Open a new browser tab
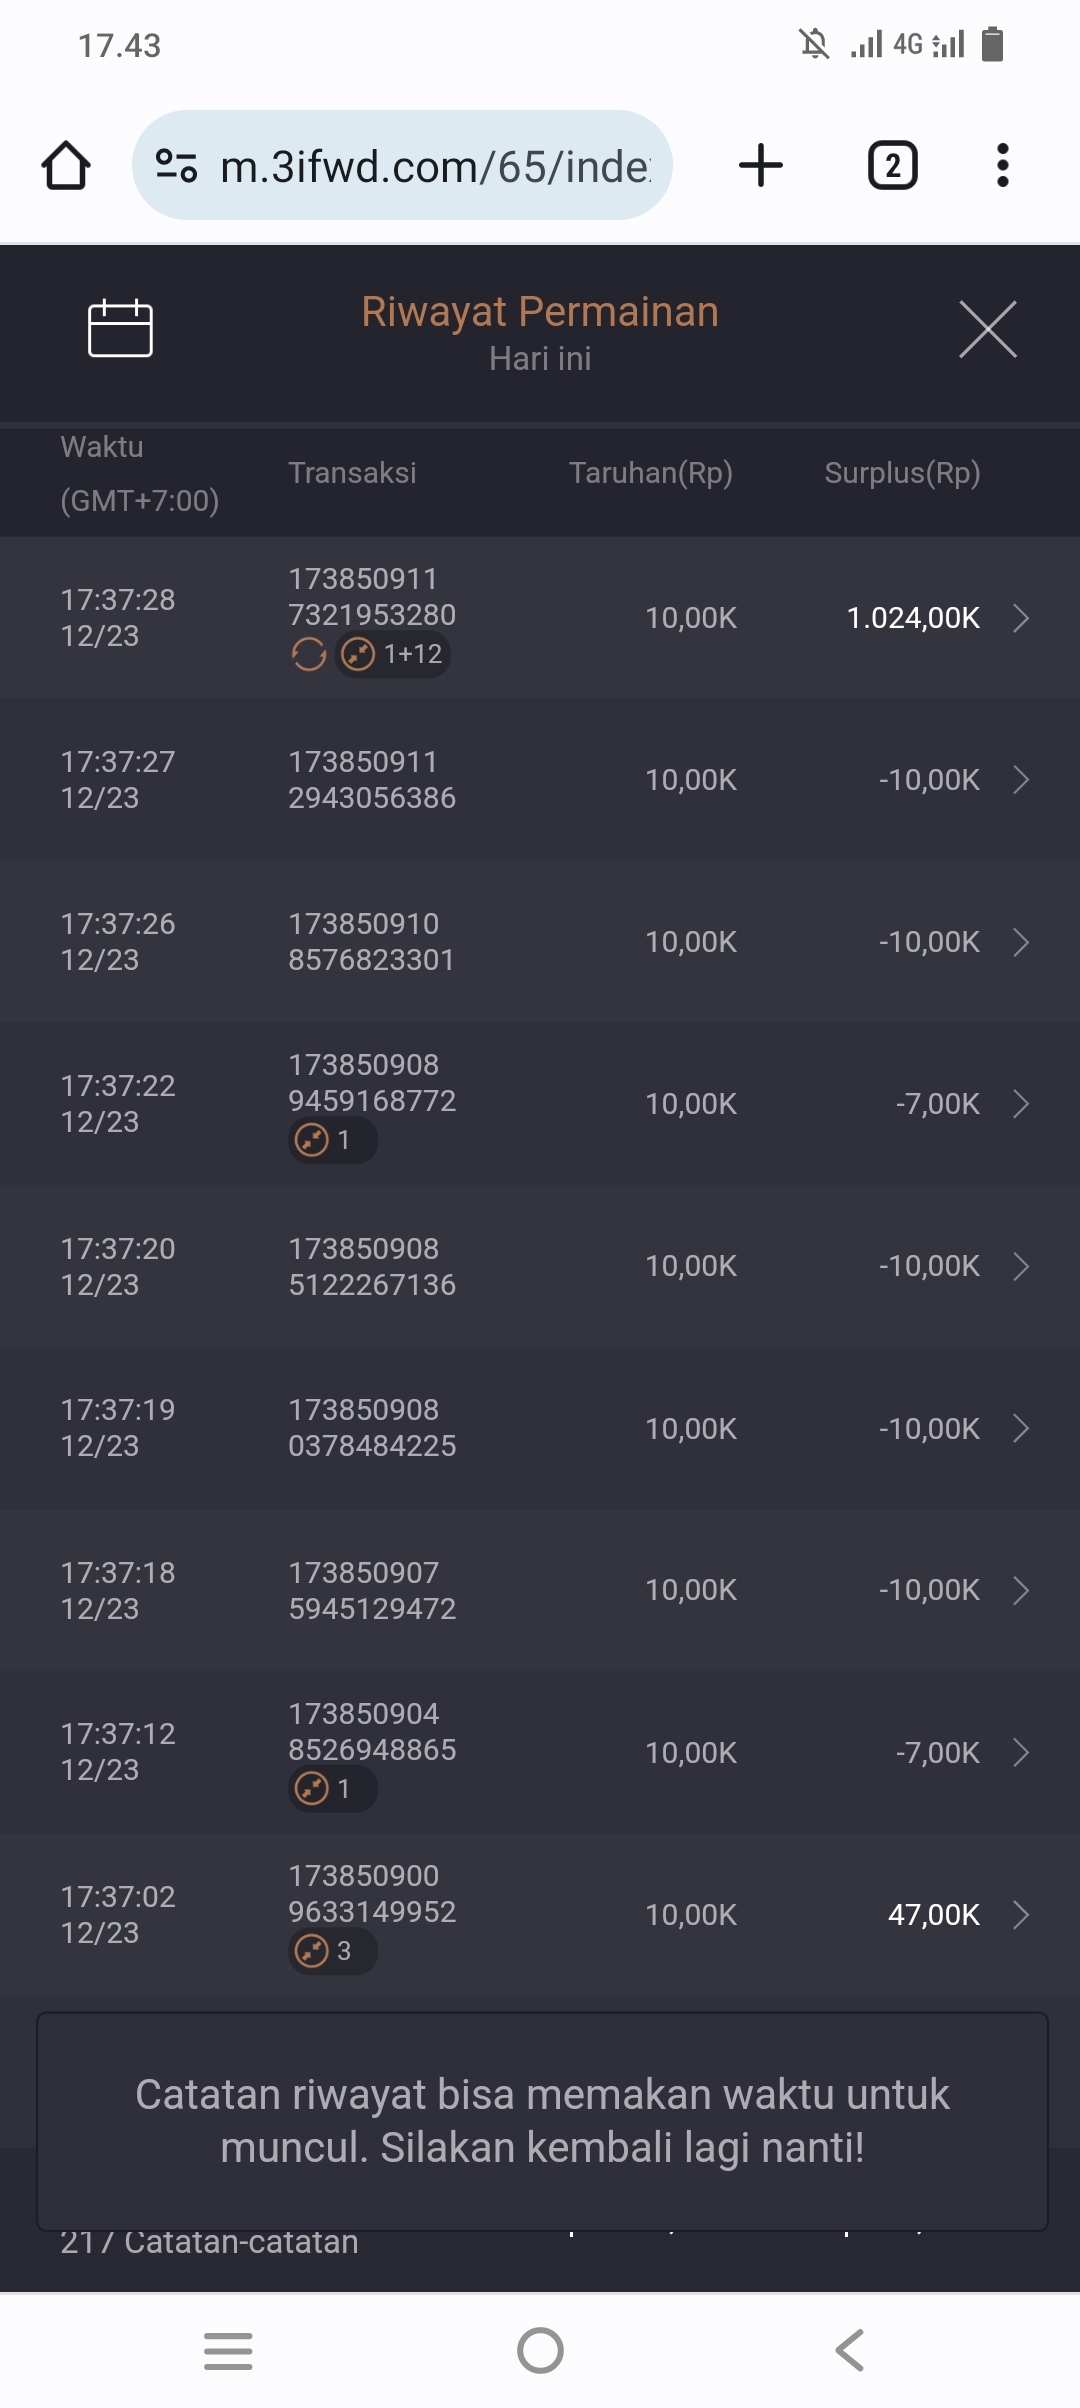 pyautogui.click(x=761, y=165)
